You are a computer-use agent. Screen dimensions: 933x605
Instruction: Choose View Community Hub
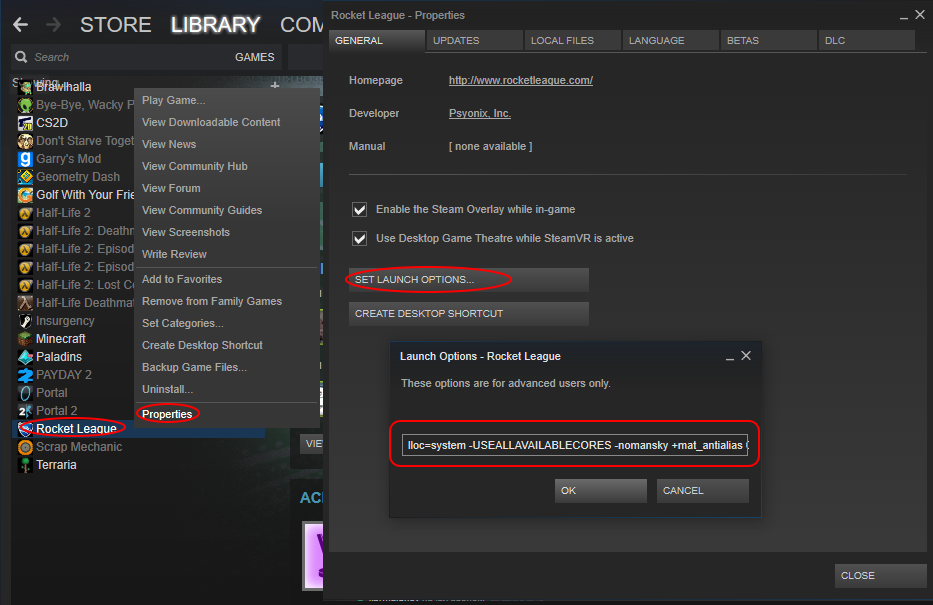pos(227,167)
